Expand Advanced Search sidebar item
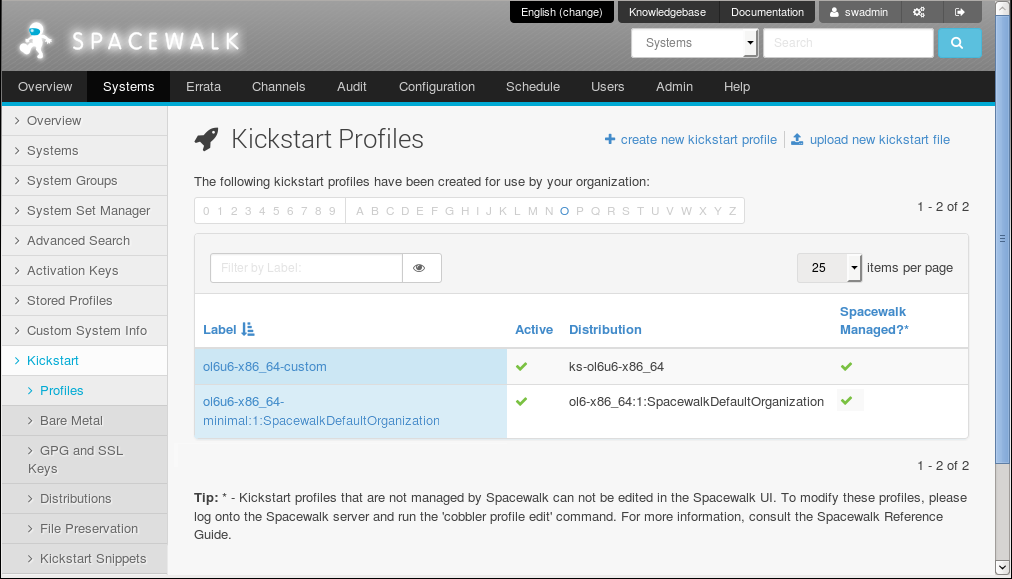Screen dimensions: 1012x579 (85, 241)
